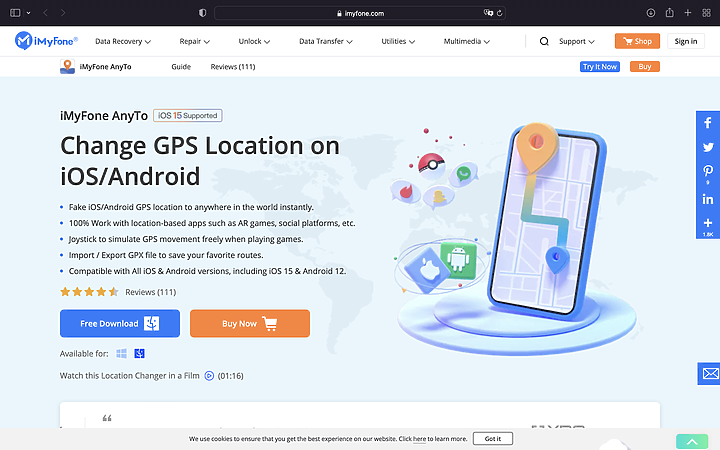
Task: Share the page on Twitter
Action: coord(708,147)
